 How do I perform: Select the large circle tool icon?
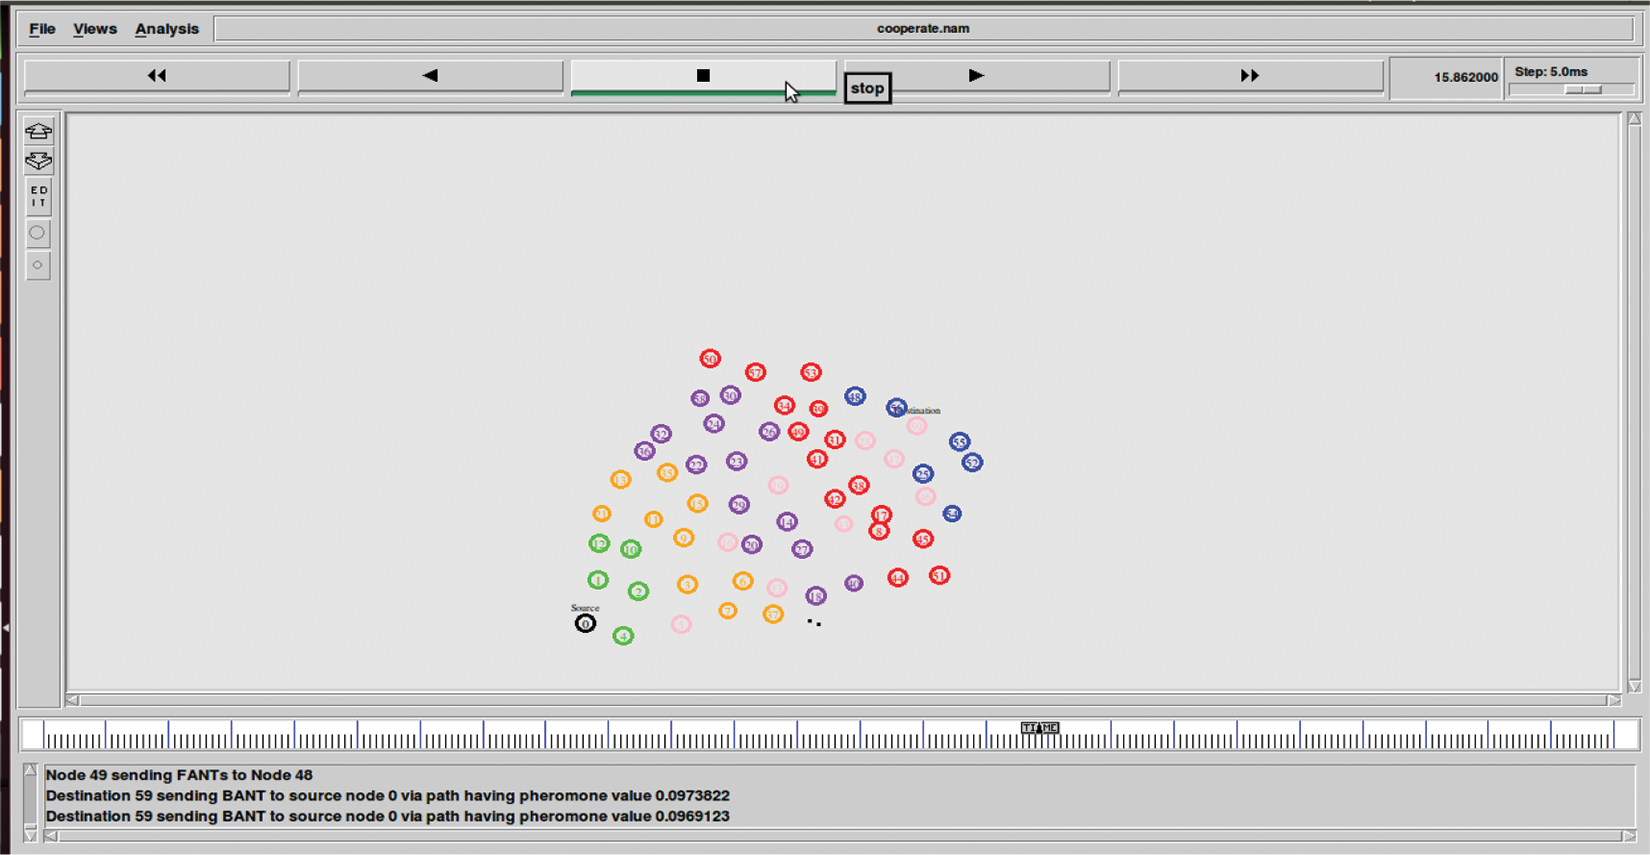pyautogui.click(x=38, y=233)
